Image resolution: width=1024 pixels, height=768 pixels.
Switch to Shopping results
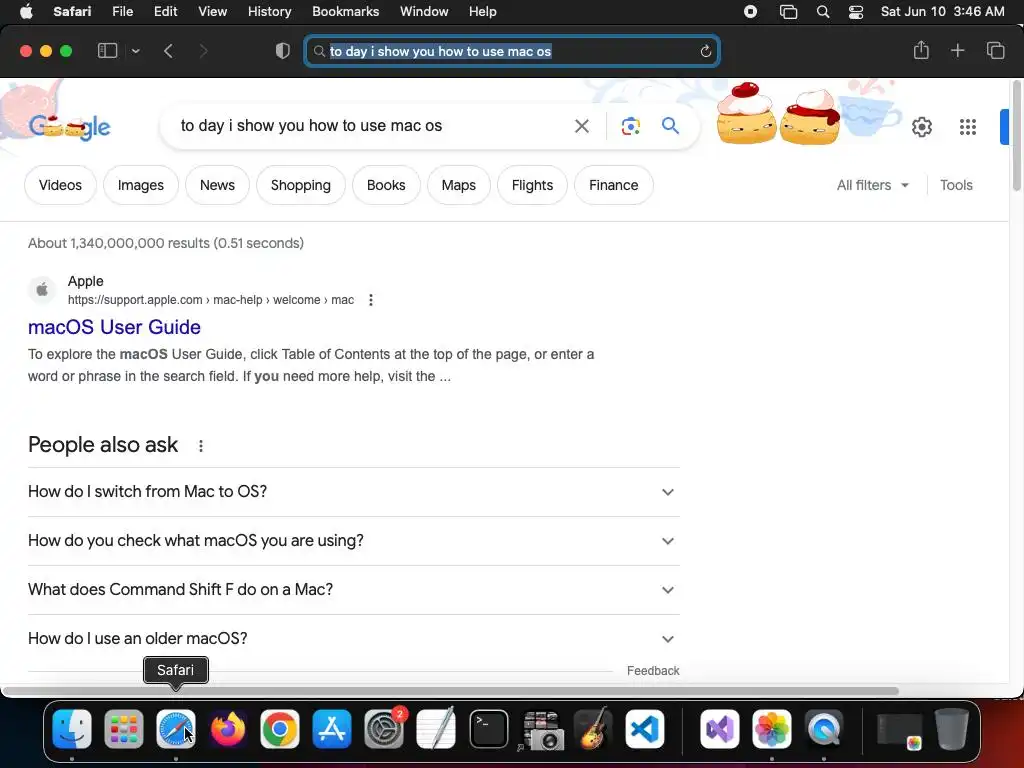pos(300,185)
